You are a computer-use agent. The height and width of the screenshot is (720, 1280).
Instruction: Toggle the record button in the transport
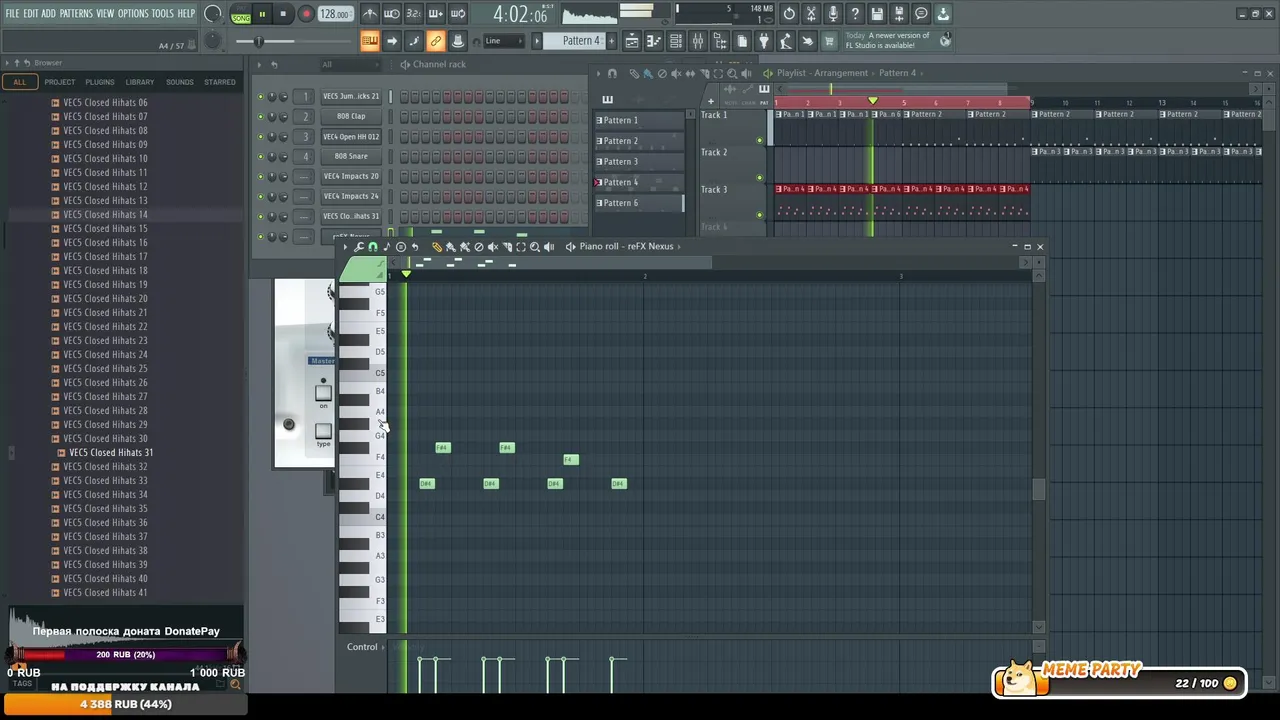pyautogui.click(x=306, y=14)
